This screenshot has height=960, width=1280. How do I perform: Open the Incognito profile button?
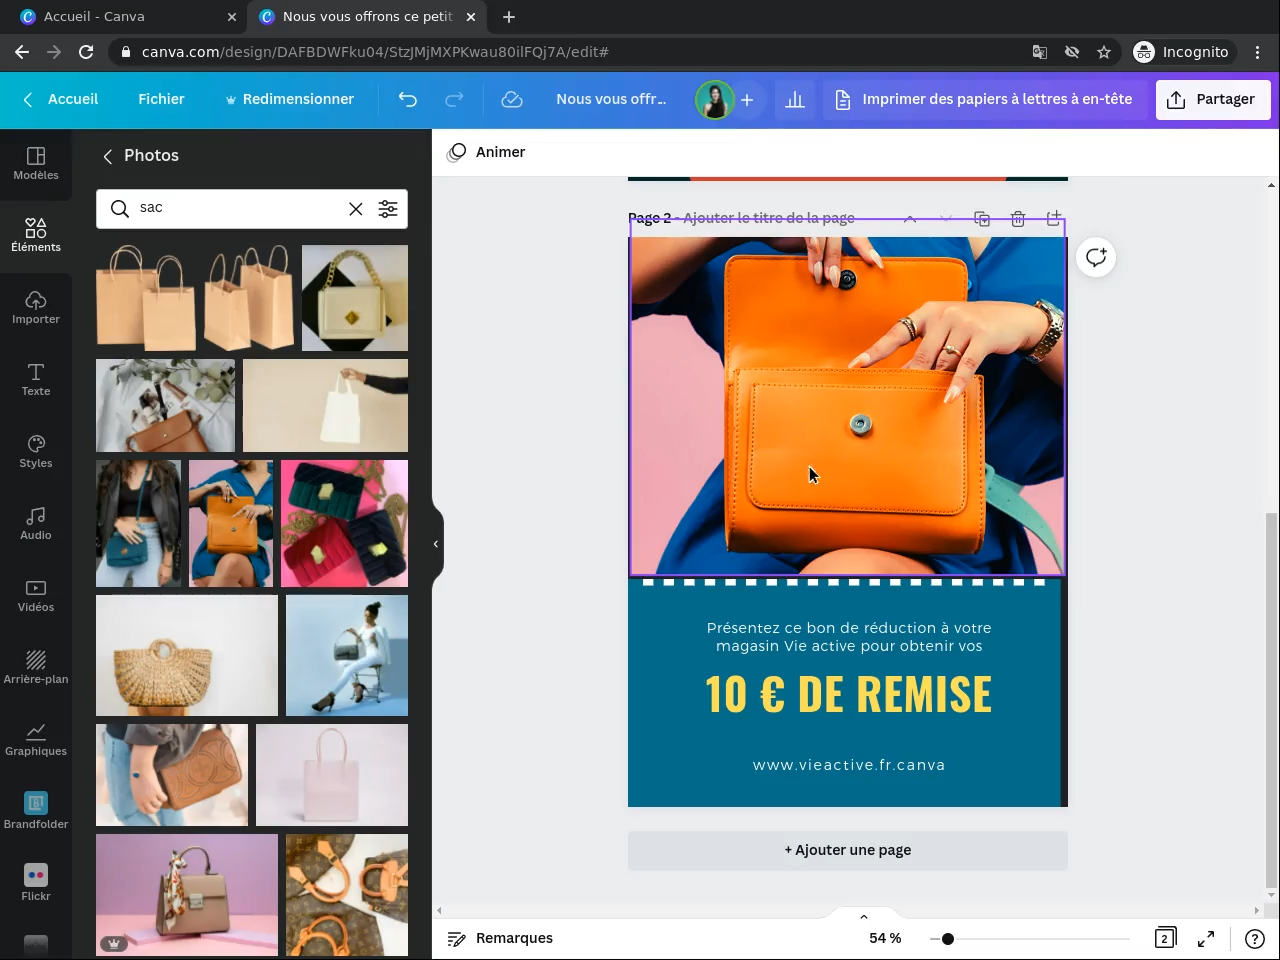pyautogui.click(x=1181, y=52)
